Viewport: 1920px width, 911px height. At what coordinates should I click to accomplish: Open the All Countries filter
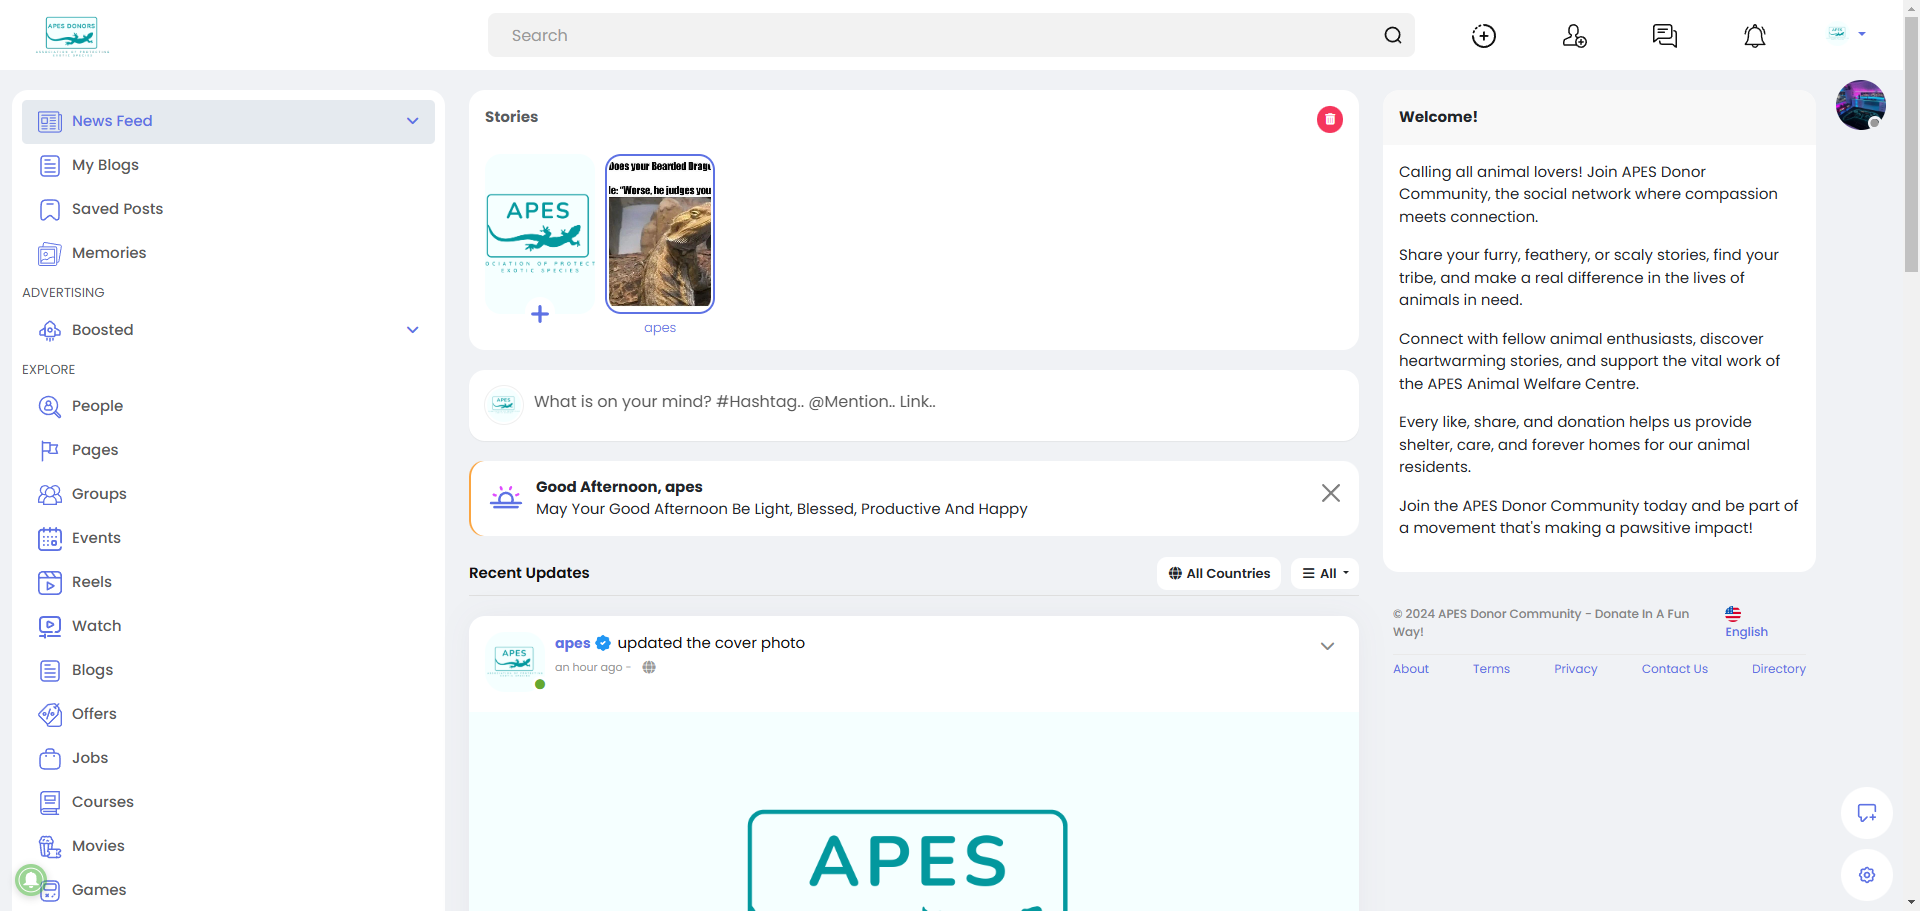1219,573
